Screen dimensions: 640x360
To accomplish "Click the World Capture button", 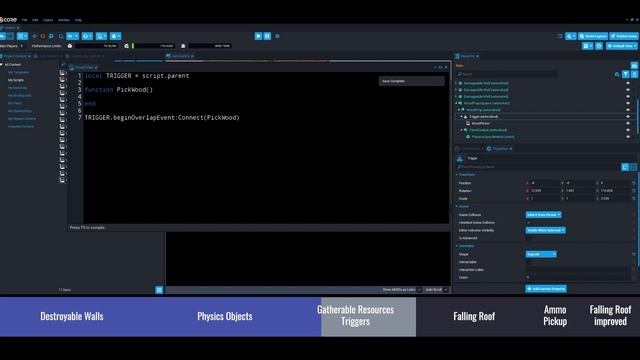I will point(593,36).
